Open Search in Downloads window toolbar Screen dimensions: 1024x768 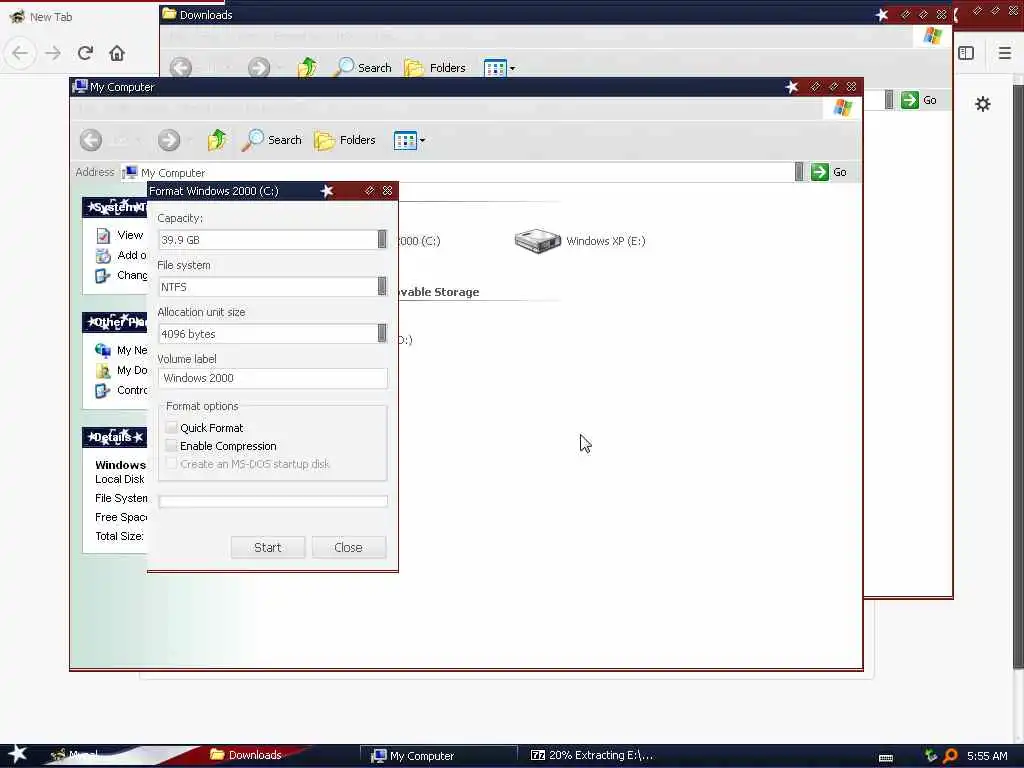(x=362, y=67)
